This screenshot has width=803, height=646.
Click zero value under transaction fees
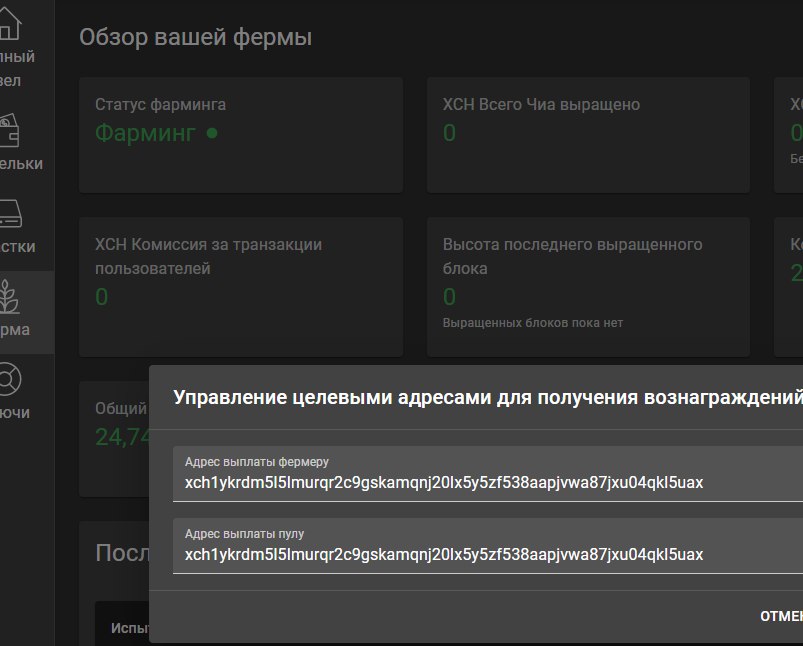(x=101, y=297)
